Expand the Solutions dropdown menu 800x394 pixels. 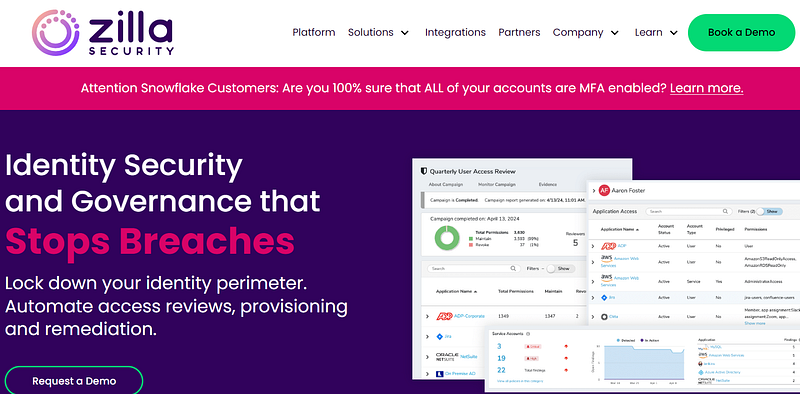pos(378,32)
